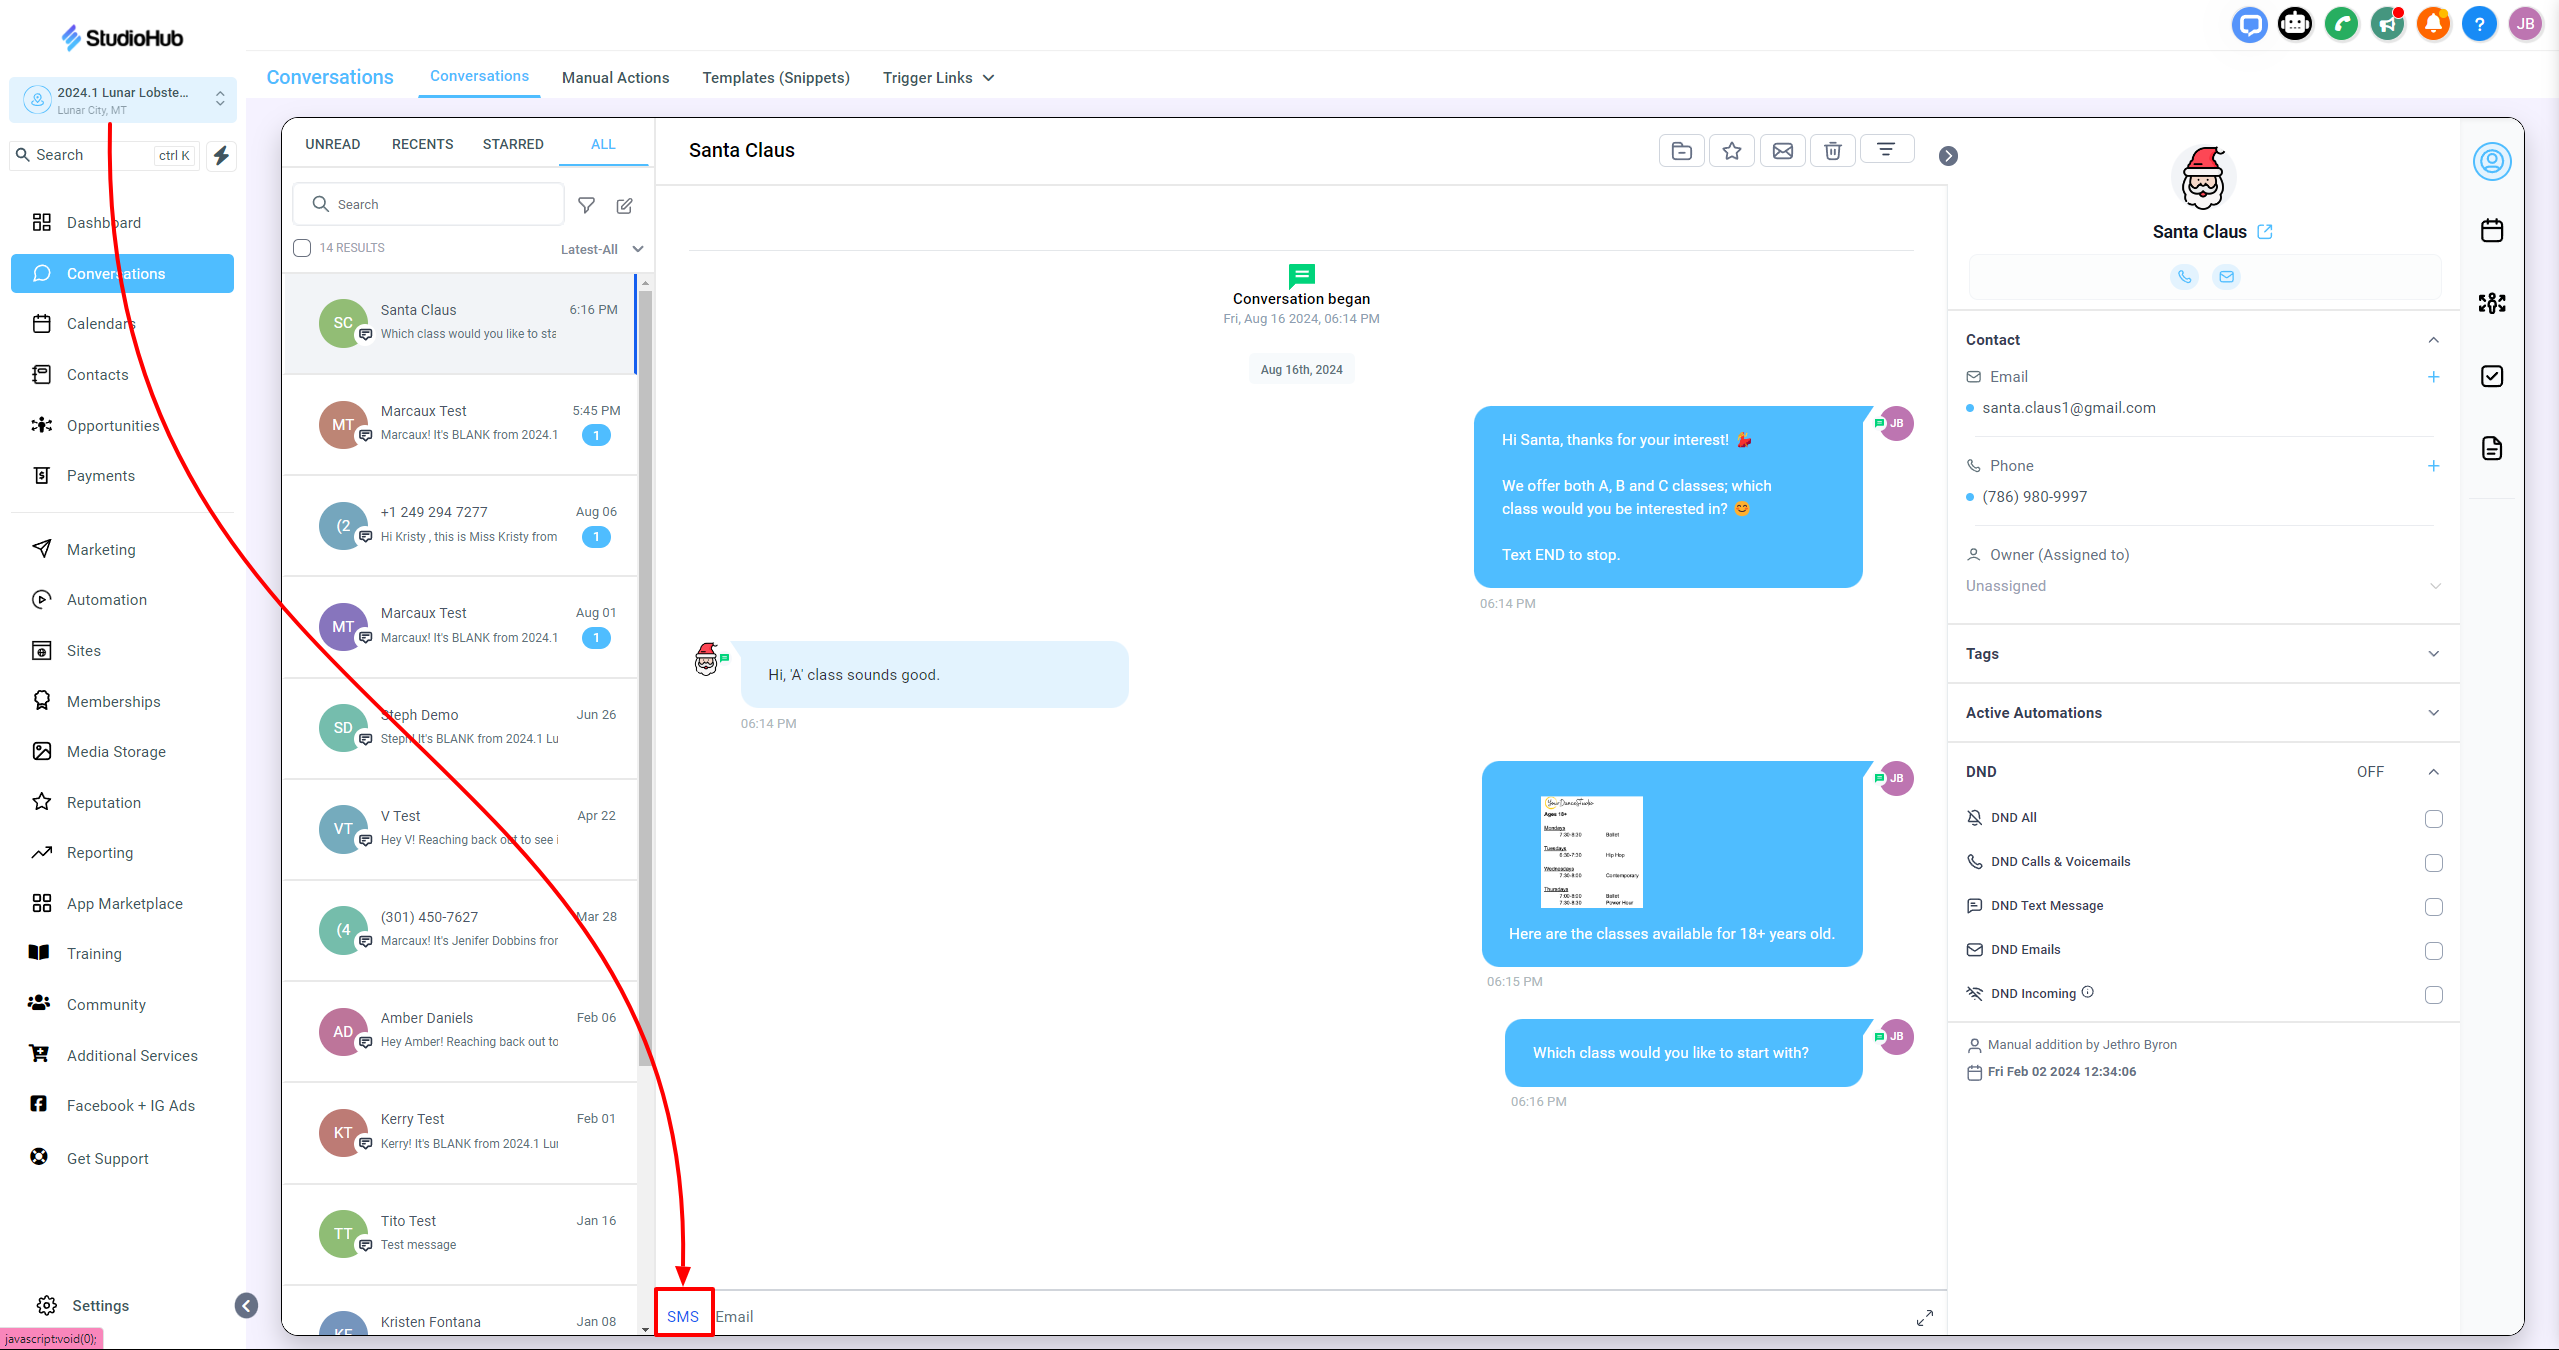The image size is (2559, 1350).
Task: Select the SMS message channel
Action: point(683,1316)
